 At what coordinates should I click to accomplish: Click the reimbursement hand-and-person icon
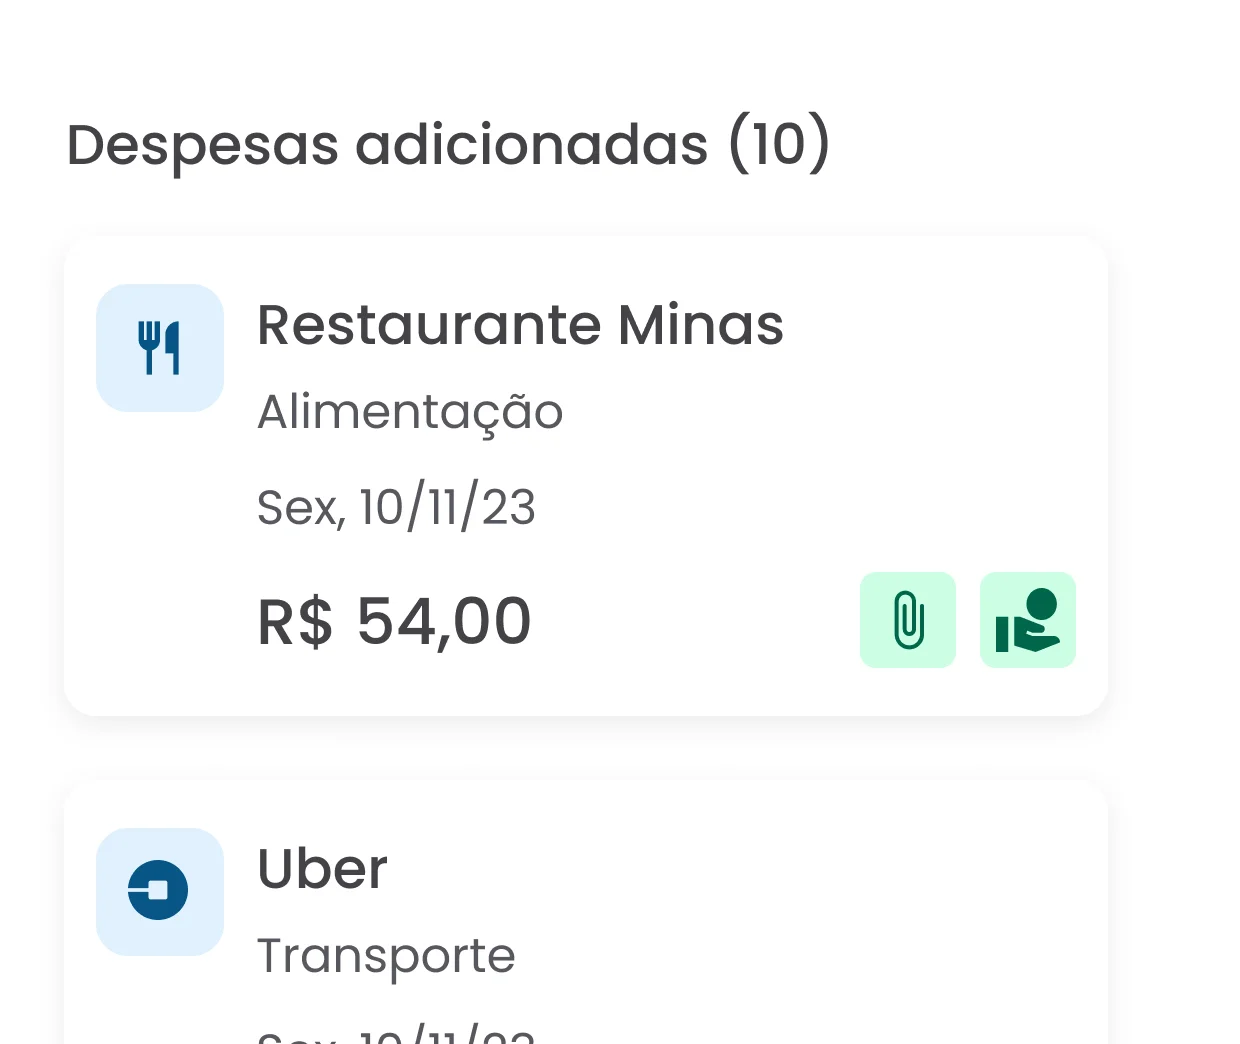(1027, 620)
